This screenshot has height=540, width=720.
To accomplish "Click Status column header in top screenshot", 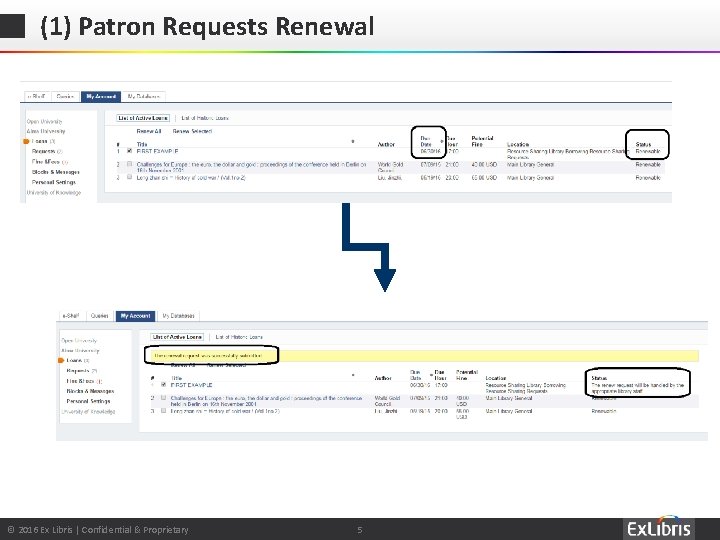I will tap(643, 144).
